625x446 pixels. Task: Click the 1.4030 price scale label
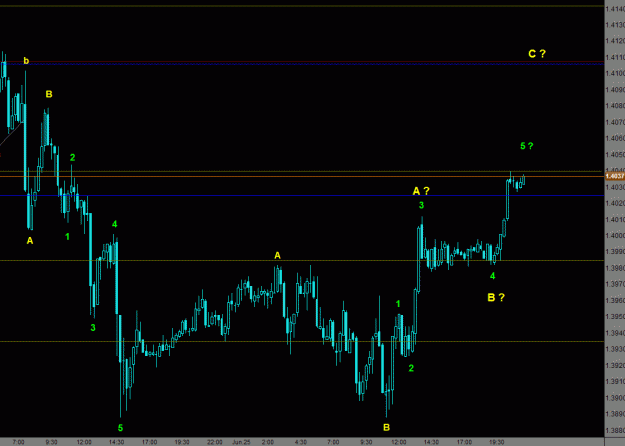pyautogui.click(x=615, y=187)
